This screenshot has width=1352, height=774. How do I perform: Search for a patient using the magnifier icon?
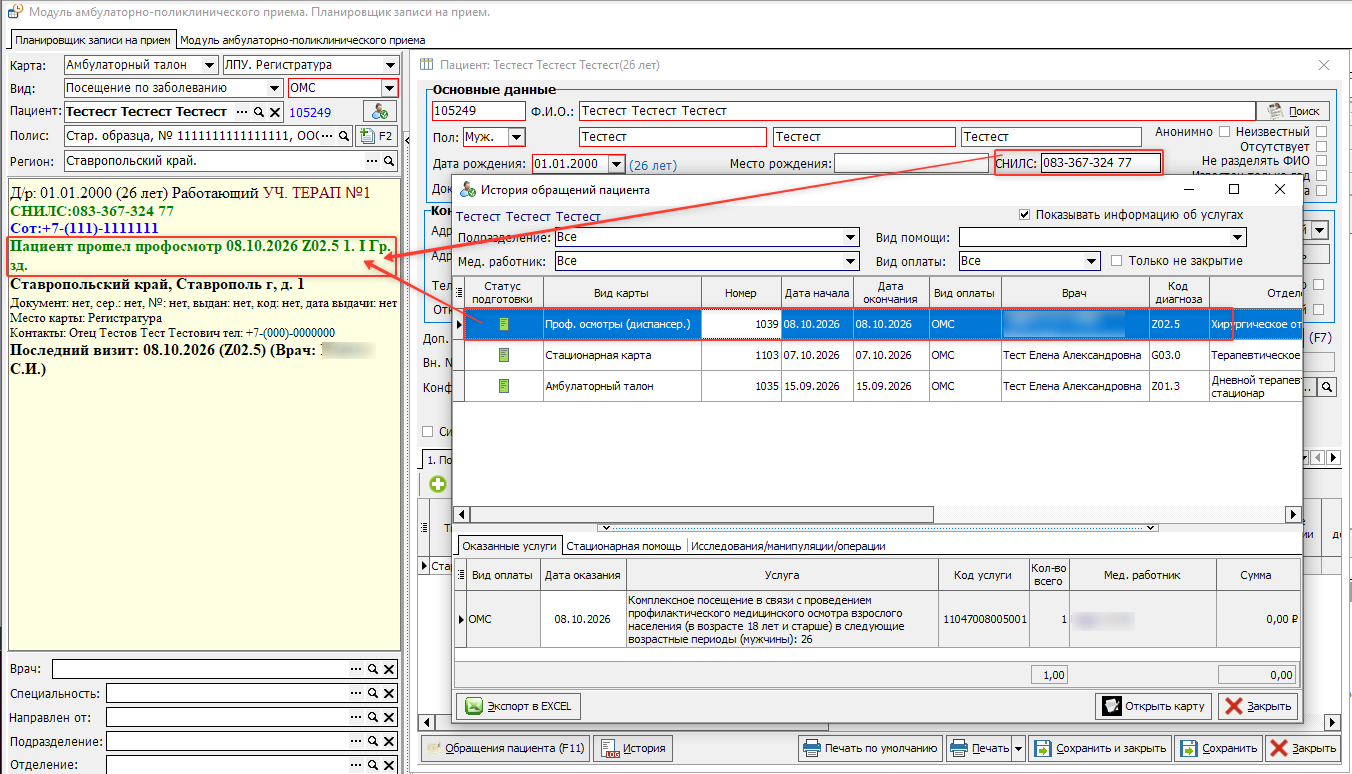point(258,112)
